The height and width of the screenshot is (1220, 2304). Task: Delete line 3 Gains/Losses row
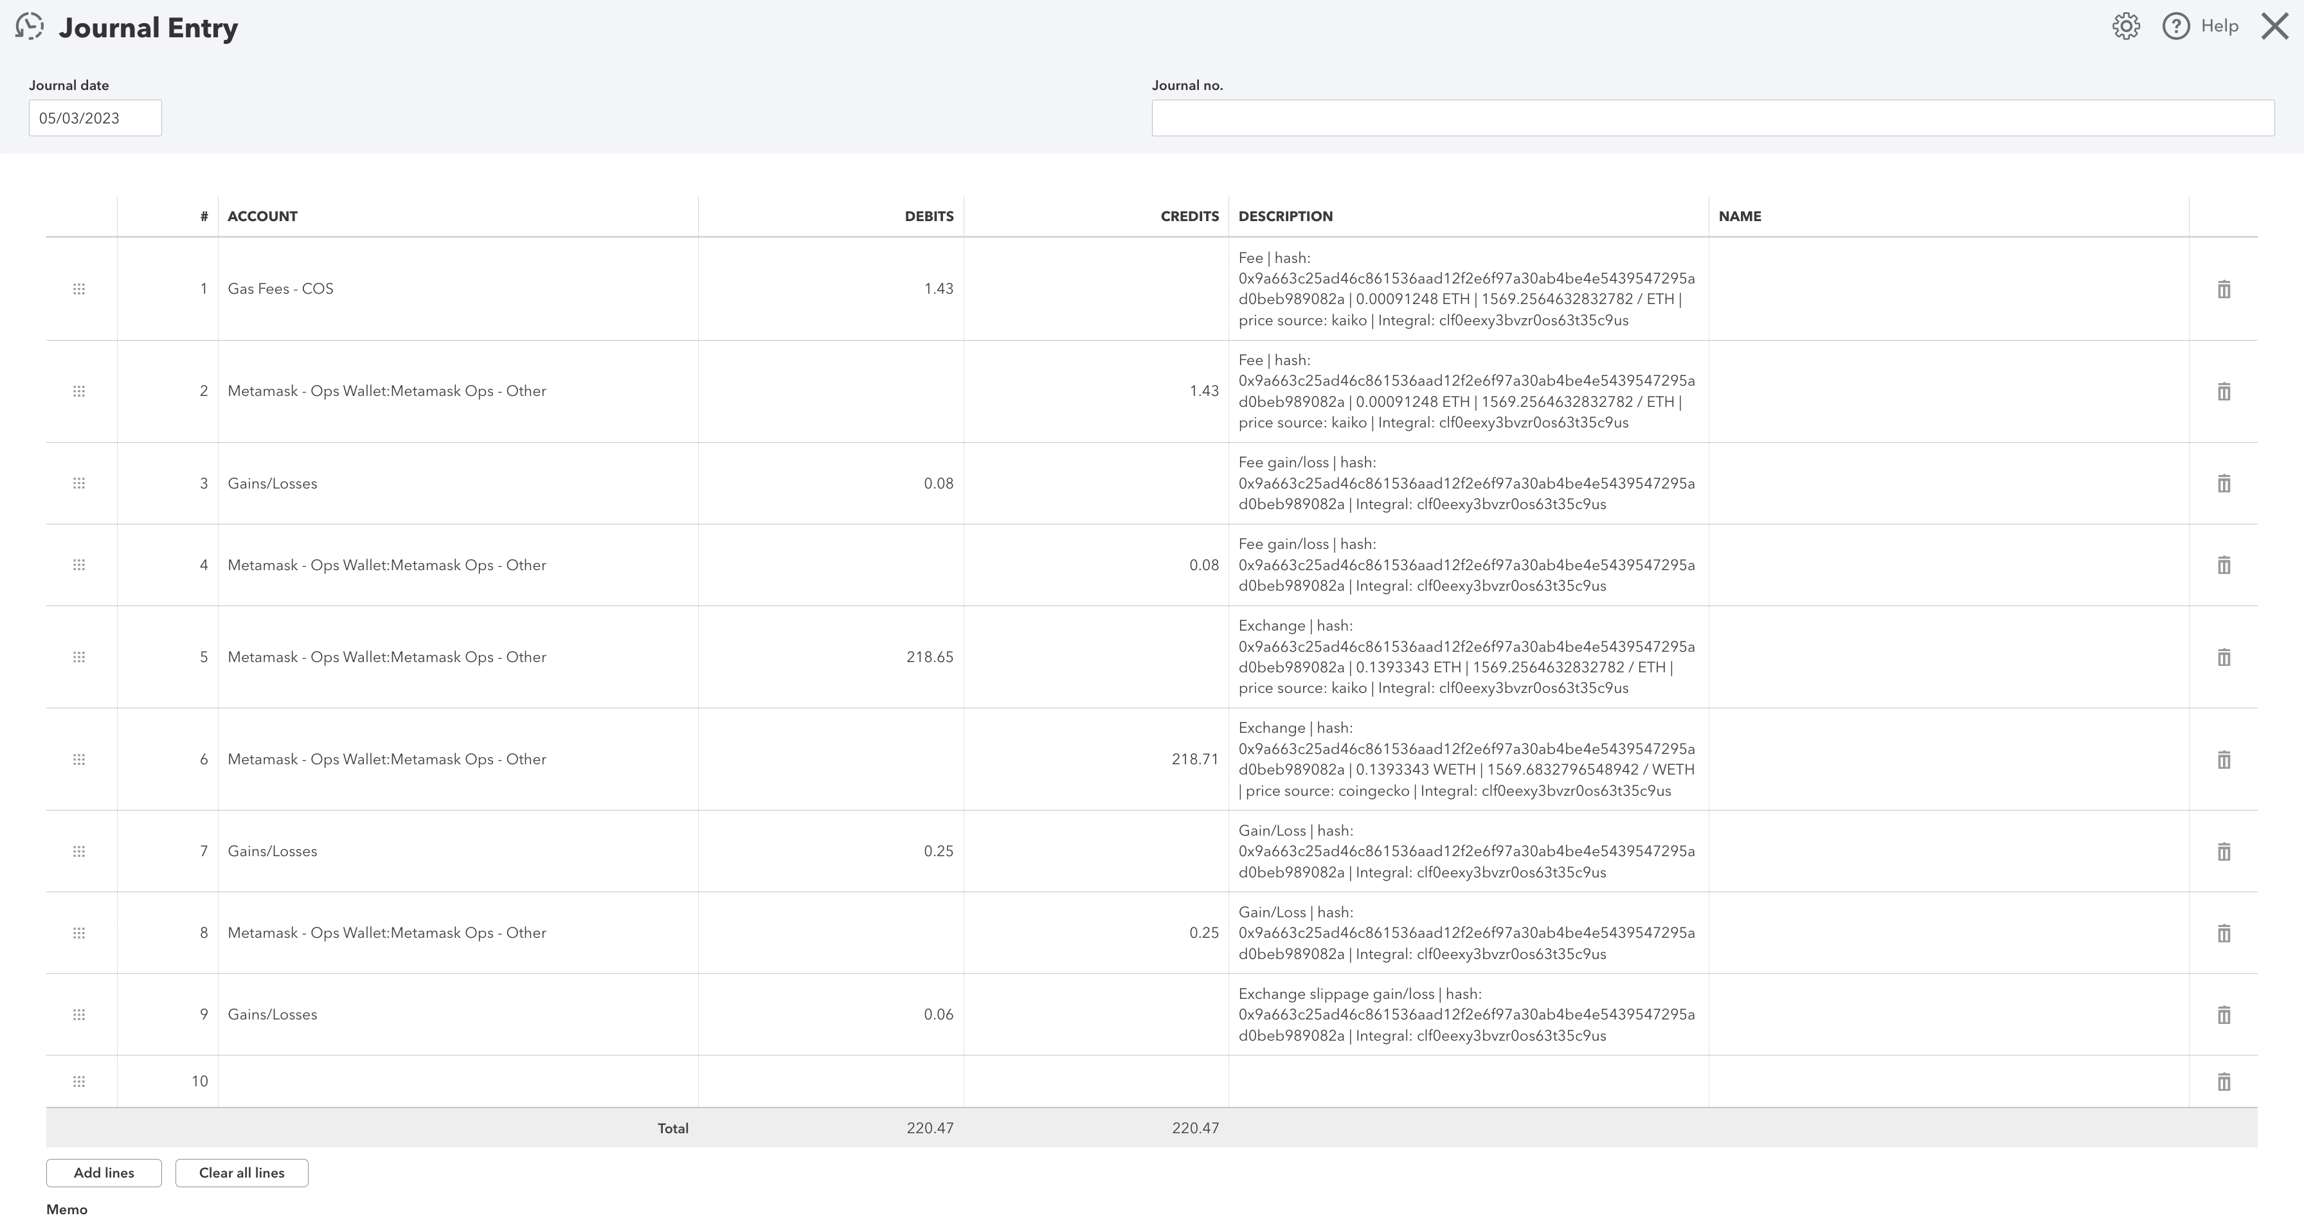pyautogui.click(x=2223, y=484)
